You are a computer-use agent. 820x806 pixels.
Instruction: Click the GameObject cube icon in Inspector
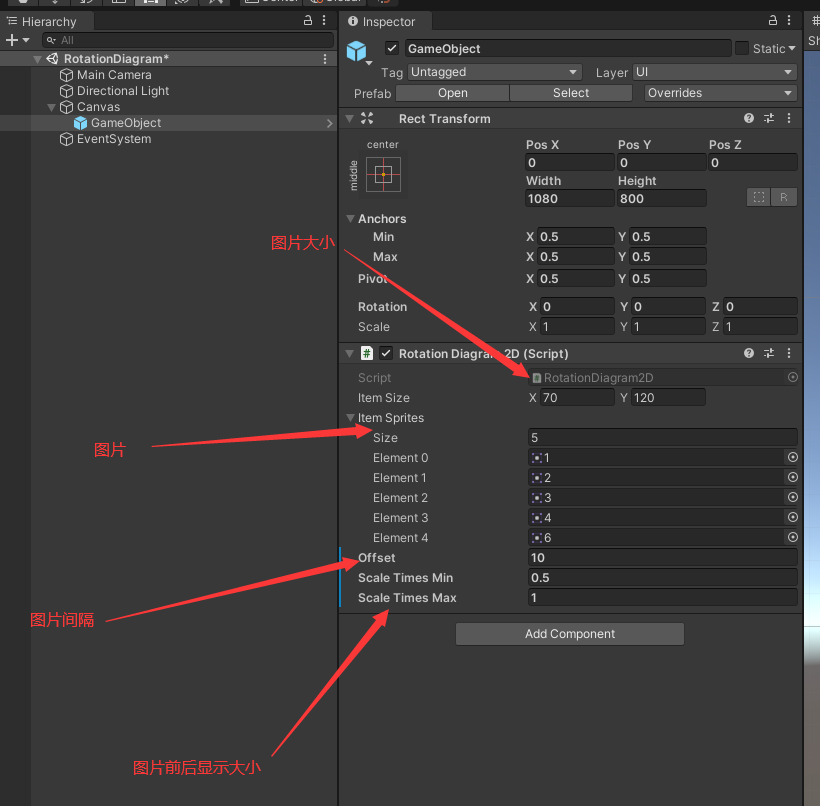pyautogui.click(x=357, y=51)
